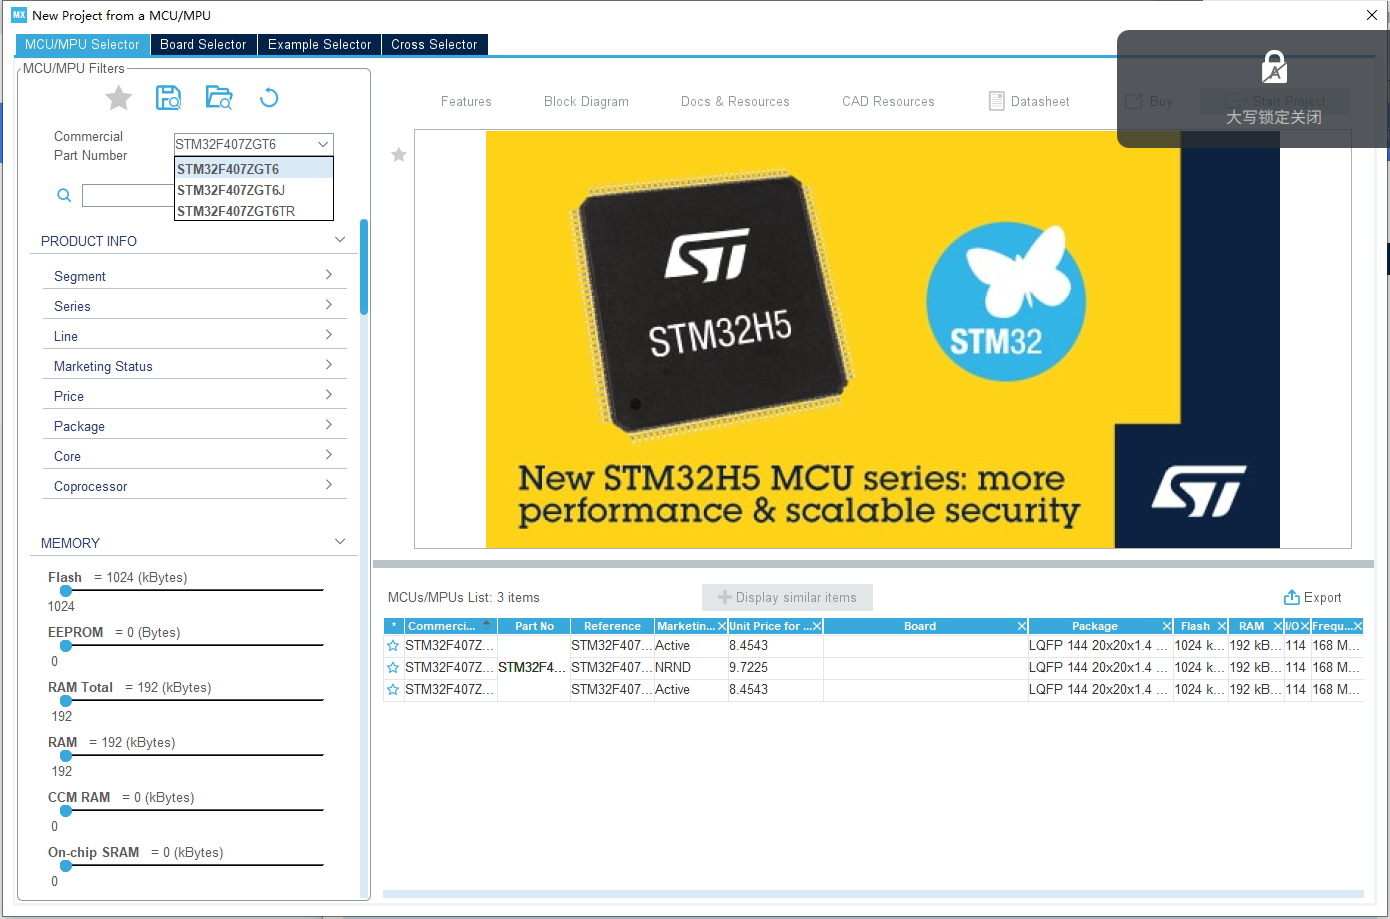Select the 9.7225 unit price cell
The height and width of the screenshot is (919, 1390).
point(776,668)
